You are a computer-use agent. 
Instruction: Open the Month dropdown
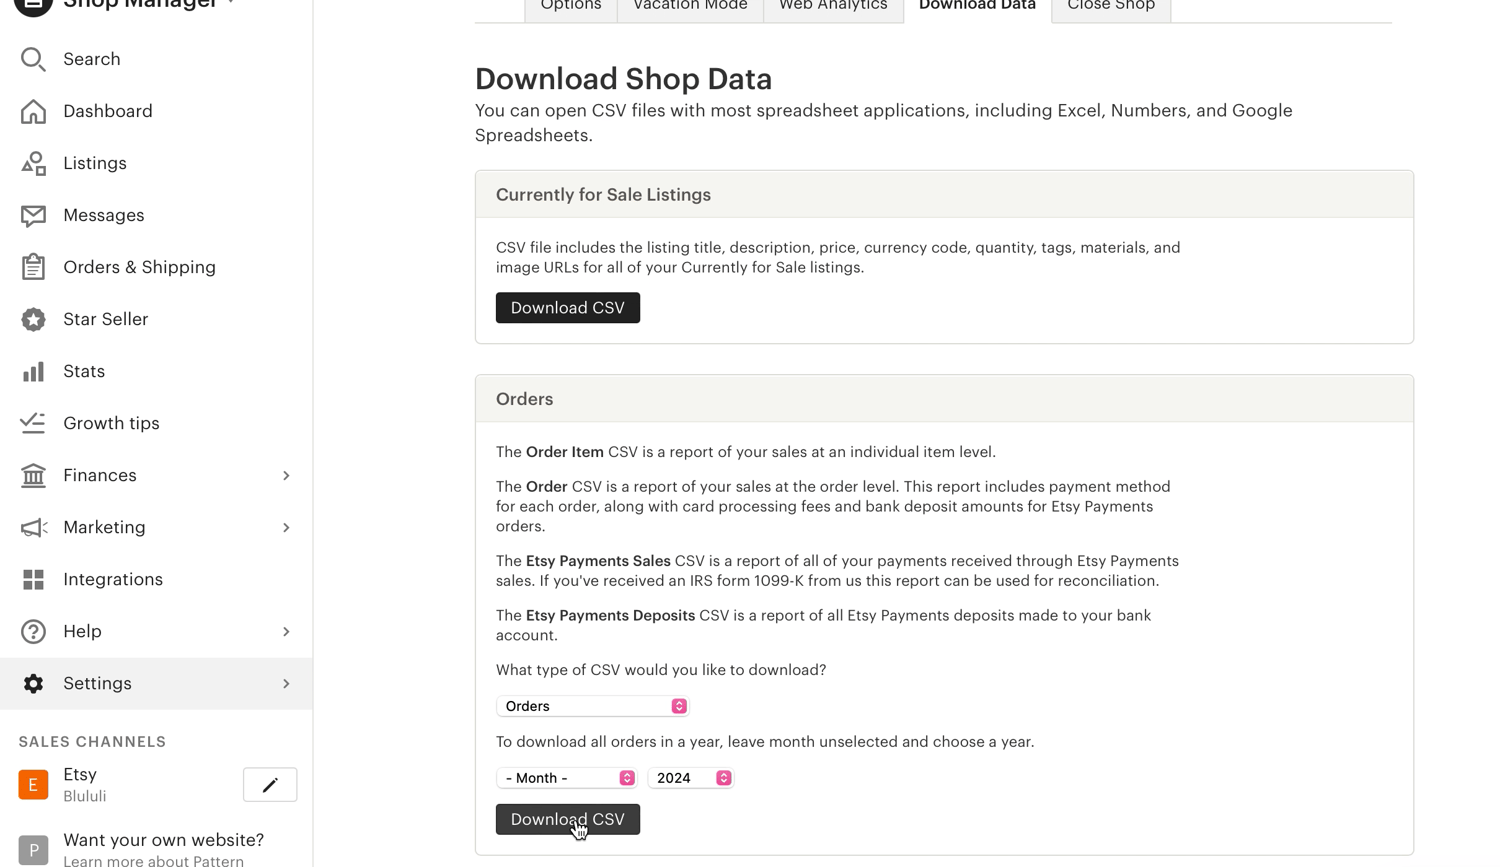pyautogui.click(x=567, y=778)
